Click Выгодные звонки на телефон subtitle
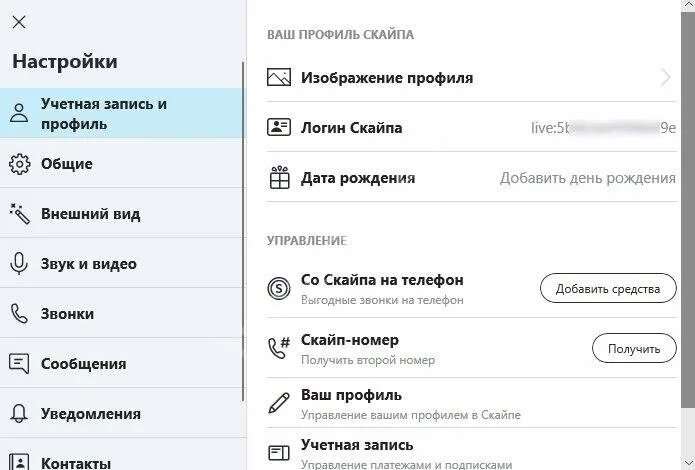 point(382,300)
